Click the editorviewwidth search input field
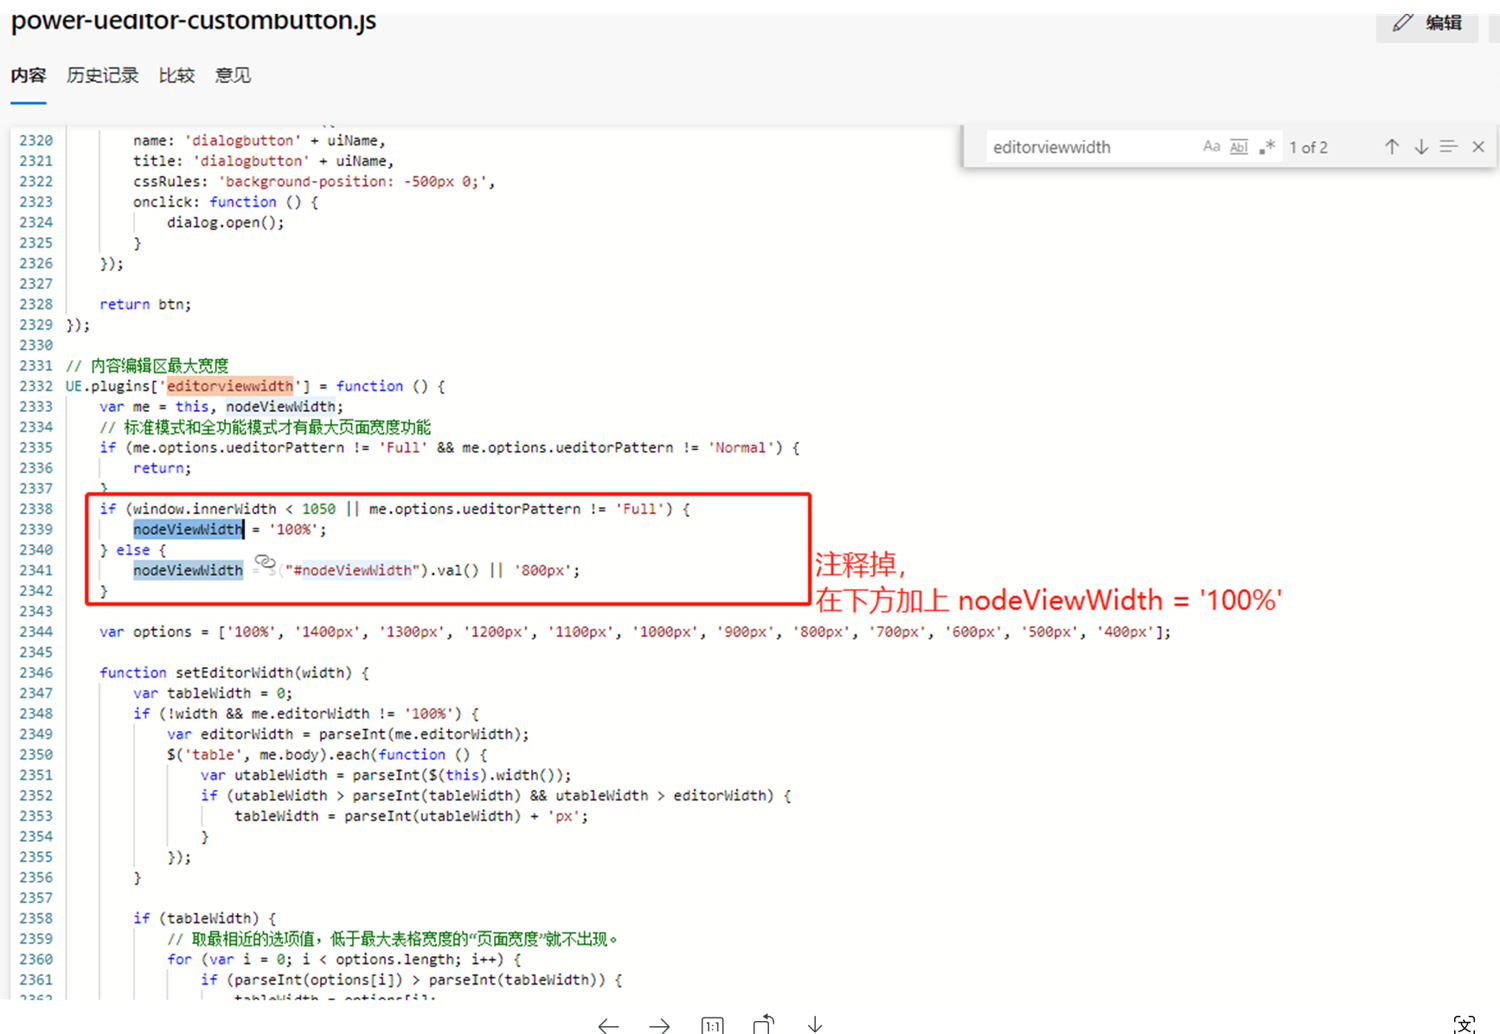This screenshot has width=1500, height=1034. click(1090, 147)
